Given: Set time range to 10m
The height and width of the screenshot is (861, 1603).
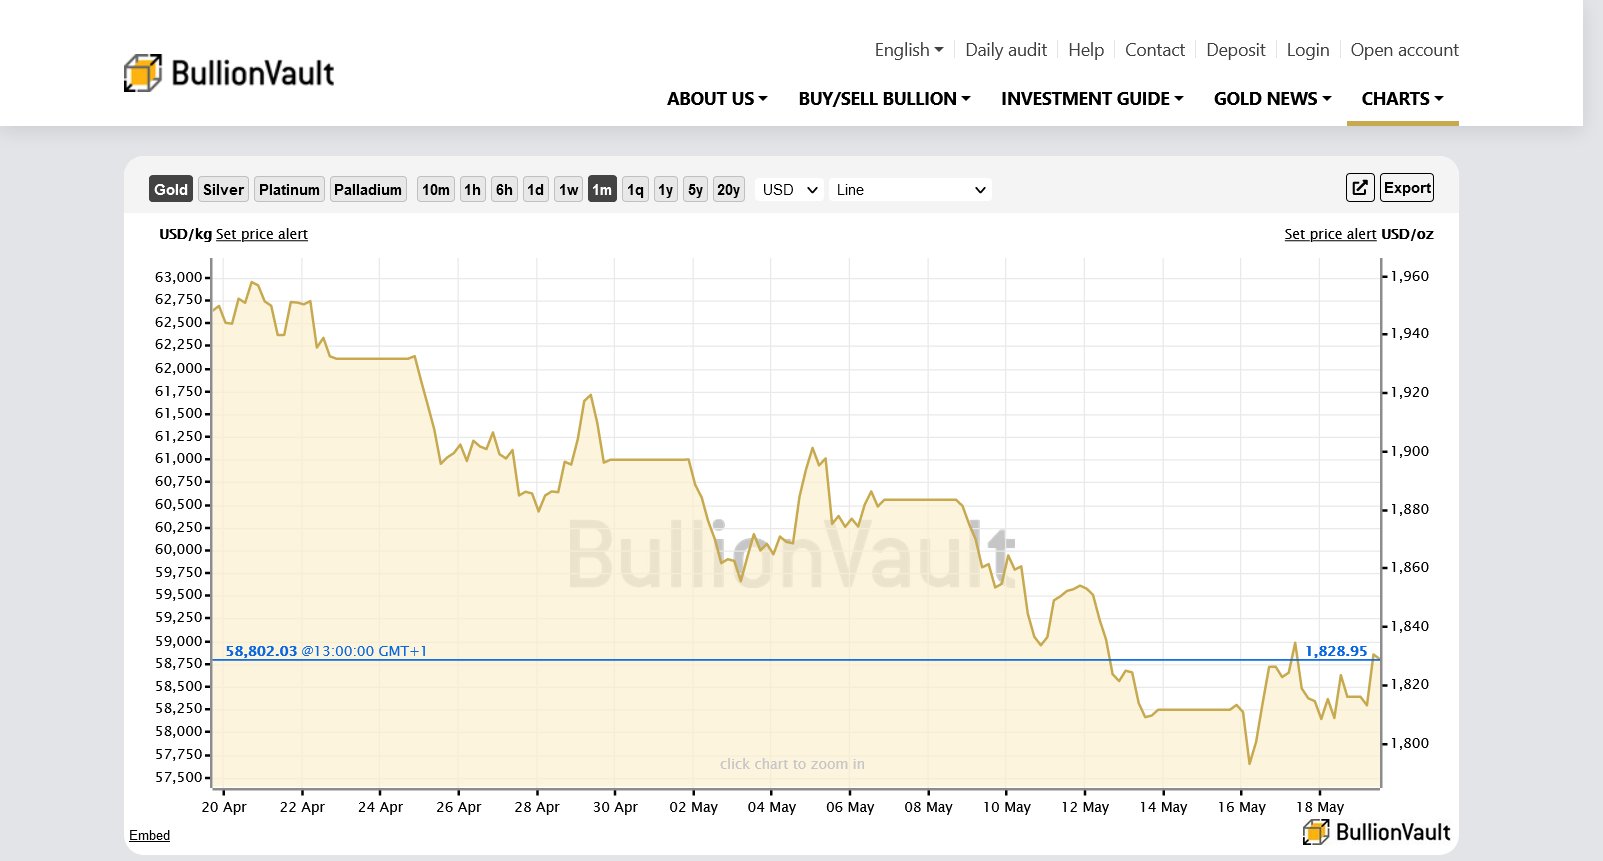Looking at the screenshot, I should (435, 189).
